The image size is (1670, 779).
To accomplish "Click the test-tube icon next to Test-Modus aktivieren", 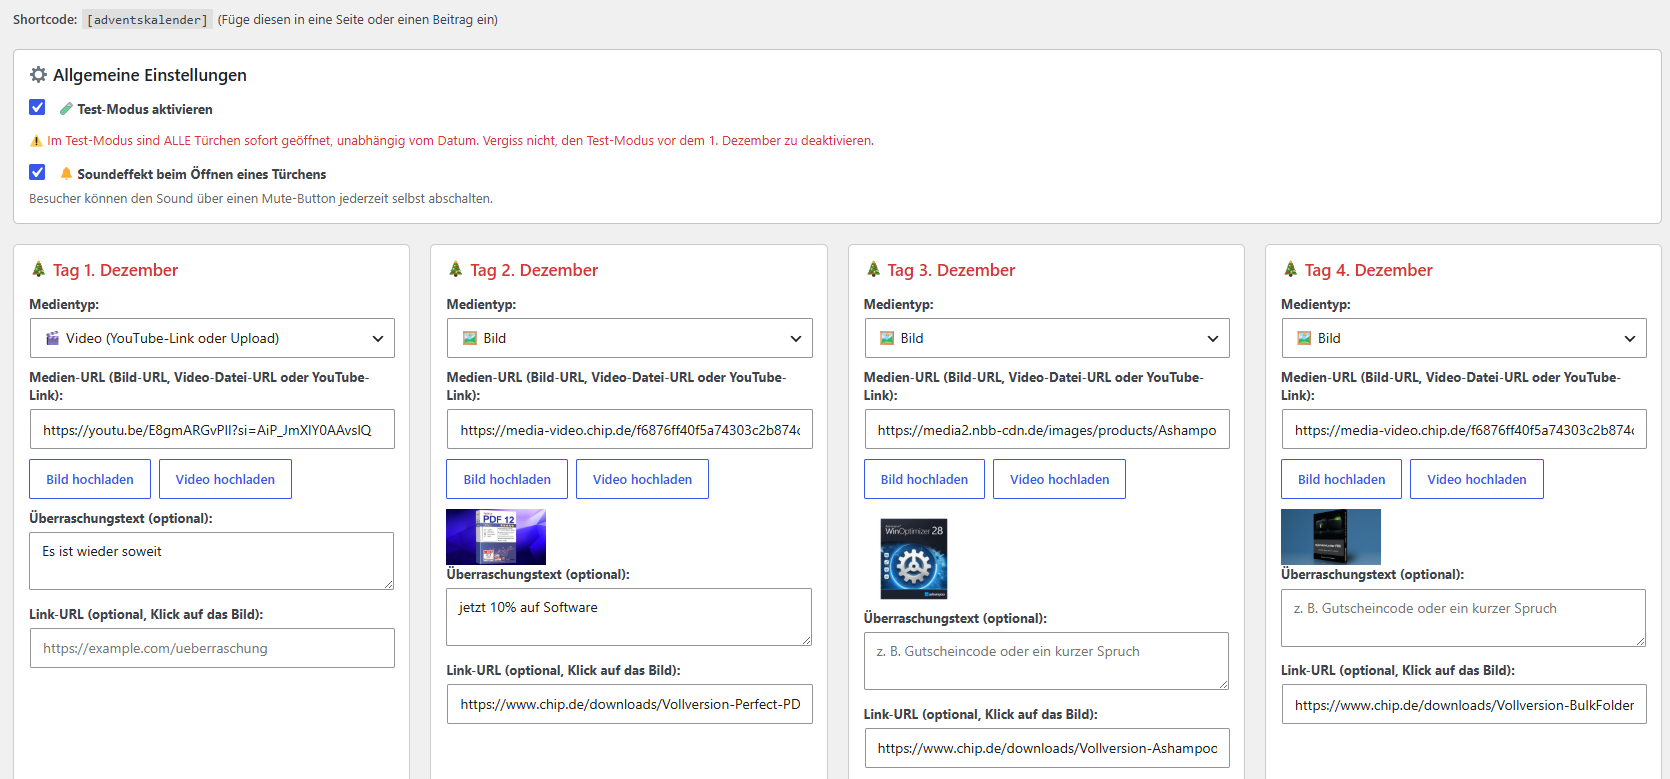I will click(x=66, y=109).
